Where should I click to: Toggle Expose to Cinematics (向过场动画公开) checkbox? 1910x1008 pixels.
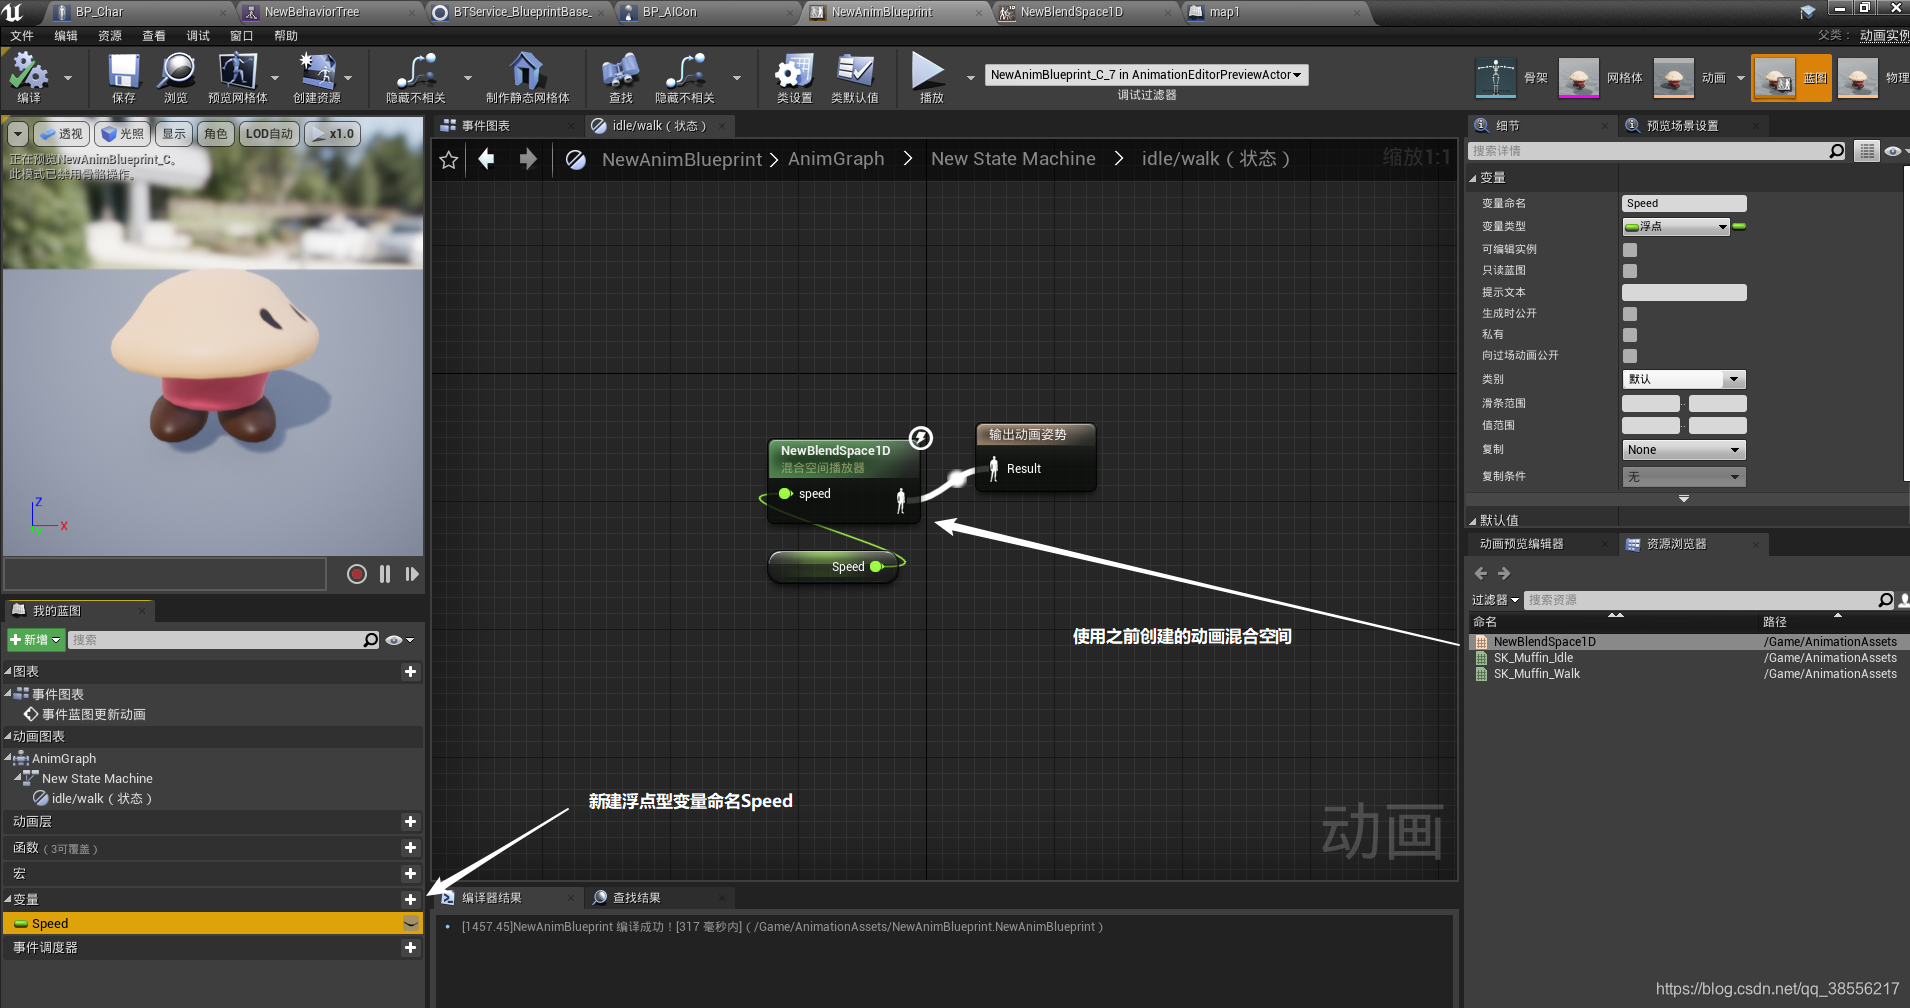(x=1630, y=356)
